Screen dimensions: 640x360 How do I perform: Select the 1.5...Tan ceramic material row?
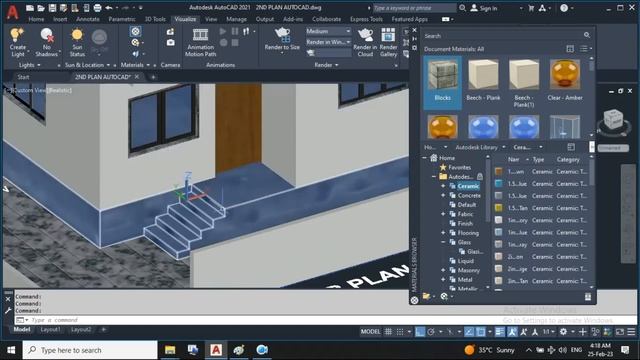click(x=541, y=208)
